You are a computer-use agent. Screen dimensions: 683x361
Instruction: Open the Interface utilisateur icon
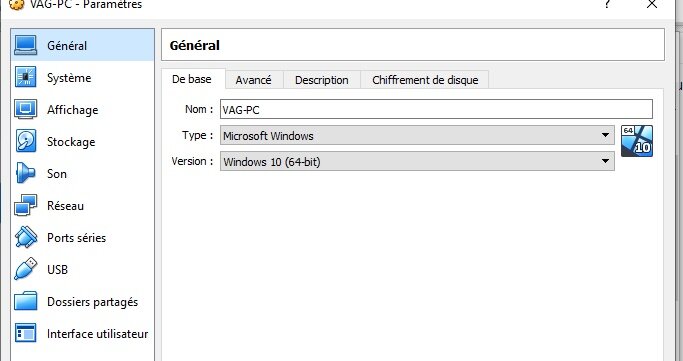pyautogui.click(x=26, y=333)
